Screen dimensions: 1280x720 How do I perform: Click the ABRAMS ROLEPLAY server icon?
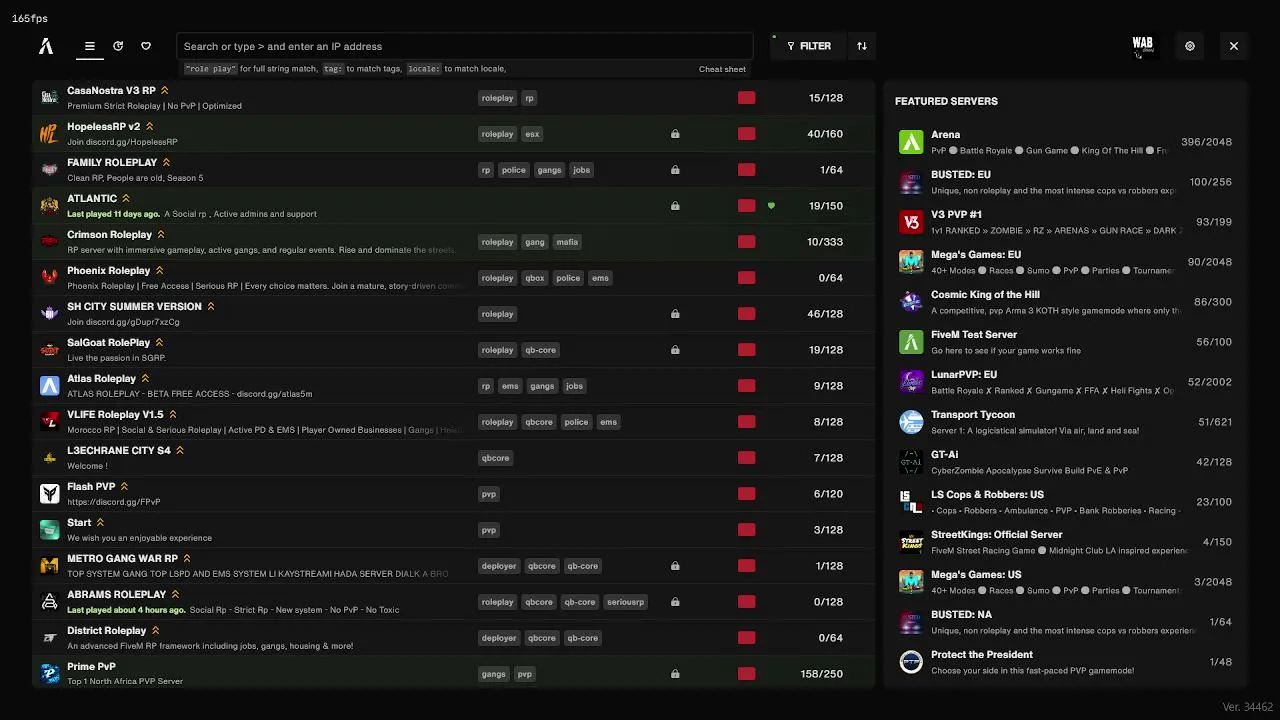click(x=49, y=602)
